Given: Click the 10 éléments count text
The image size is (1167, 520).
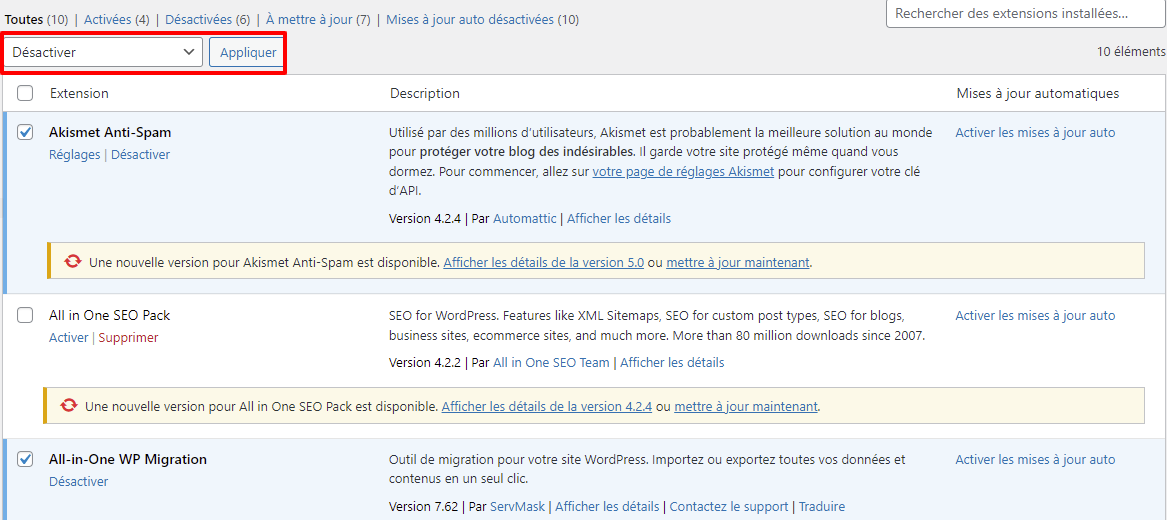Looking at the screenshot, I should tap(1131, 52).
